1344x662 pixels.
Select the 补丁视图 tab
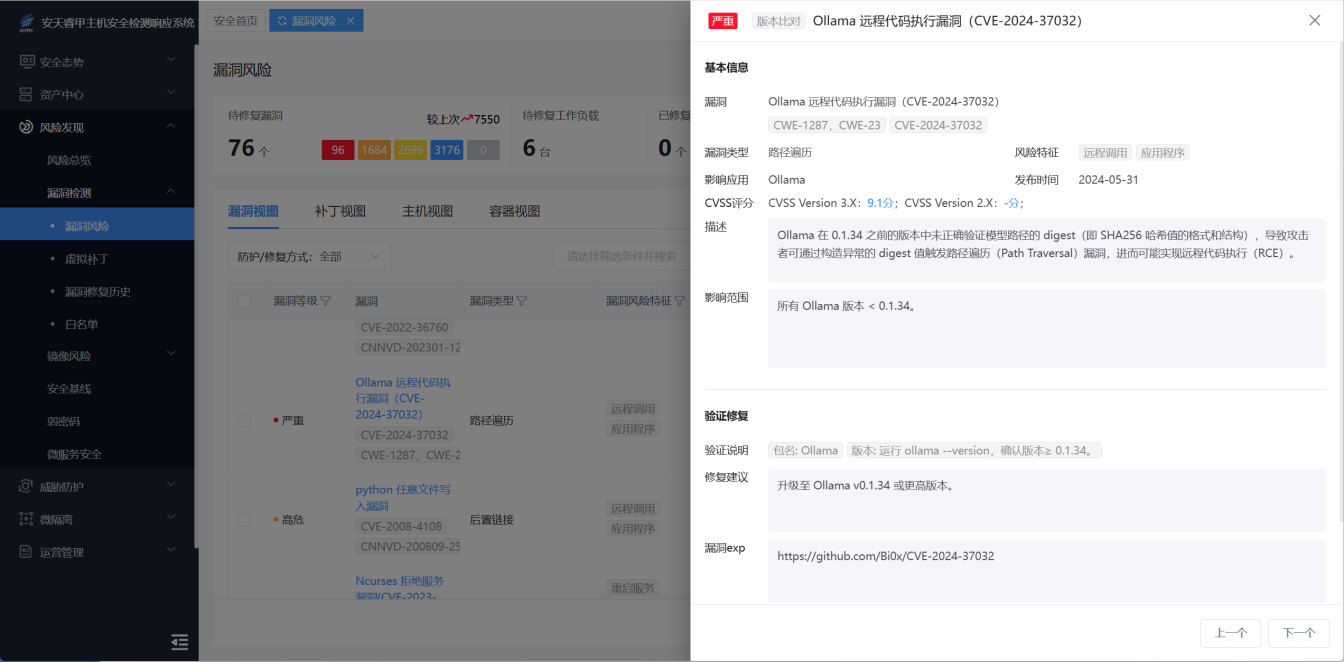(x=340, y=211)
